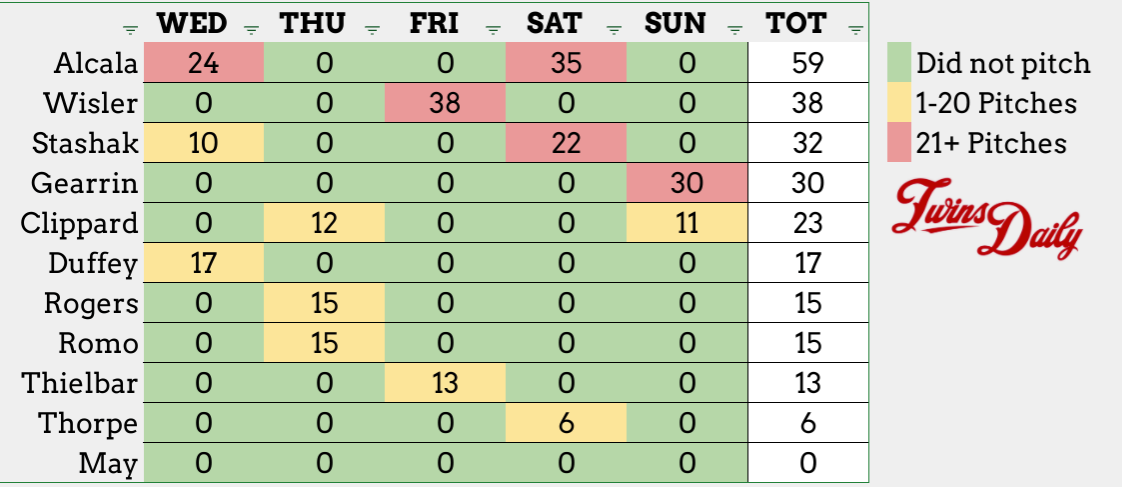Open the WED column filter icon
1122x487 pixels.
251,27
